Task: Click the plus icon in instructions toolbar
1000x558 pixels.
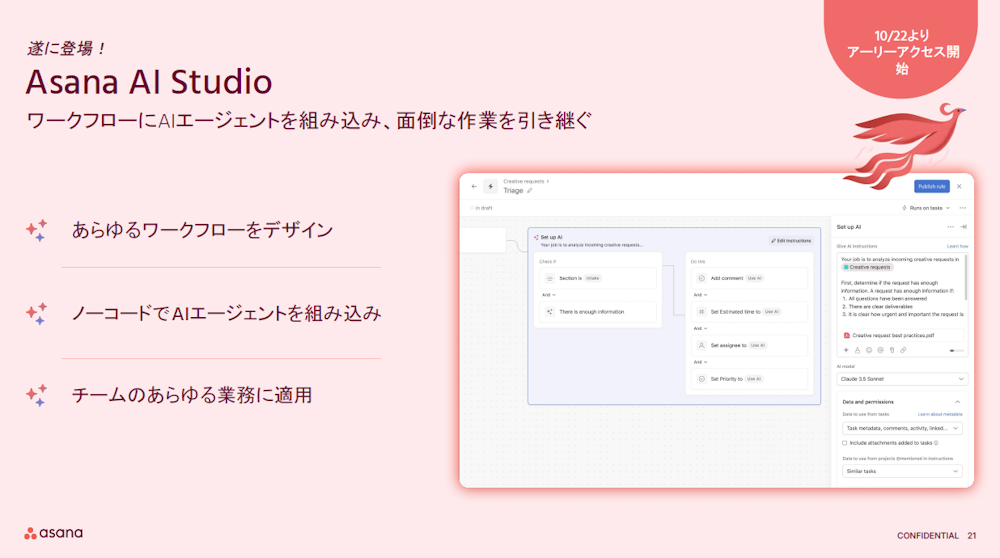Action: tap(846, 350)
